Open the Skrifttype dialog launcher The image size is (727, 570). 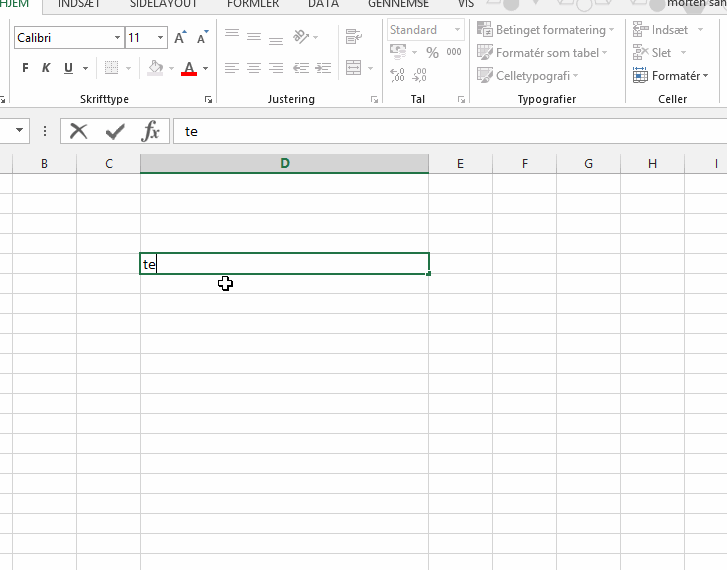click(x=208, y=100)
